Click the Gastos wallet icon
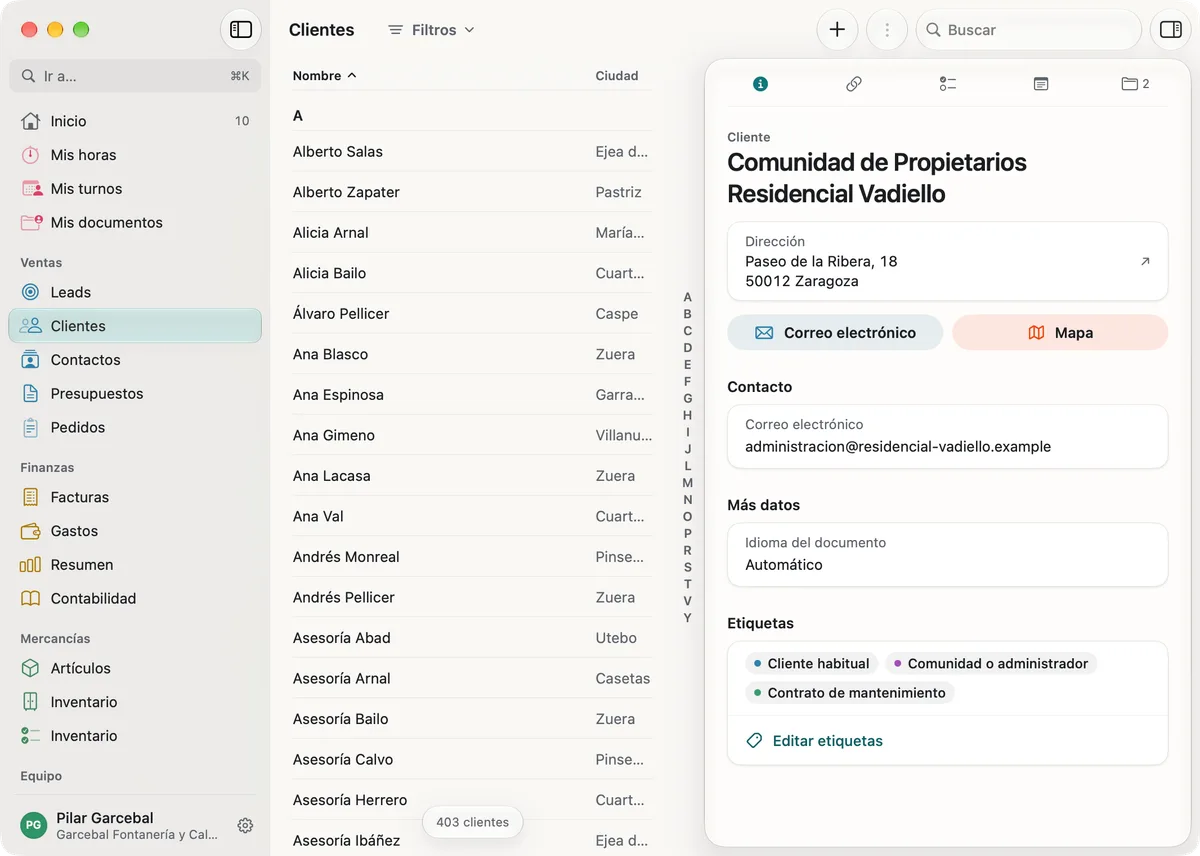The height and width of the screenshot is (856, 1200). [31, 531]
